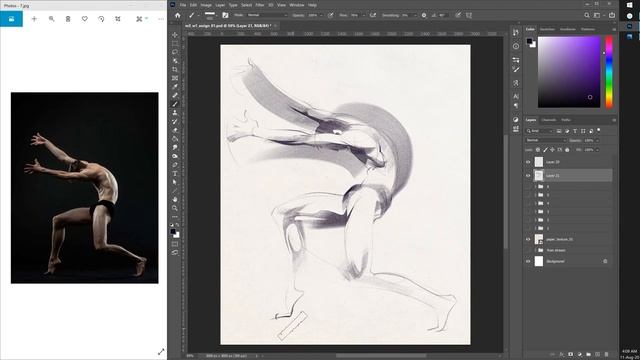Select the Eyedropper tool
The image size is (640, 360).
tap(175, 87)
